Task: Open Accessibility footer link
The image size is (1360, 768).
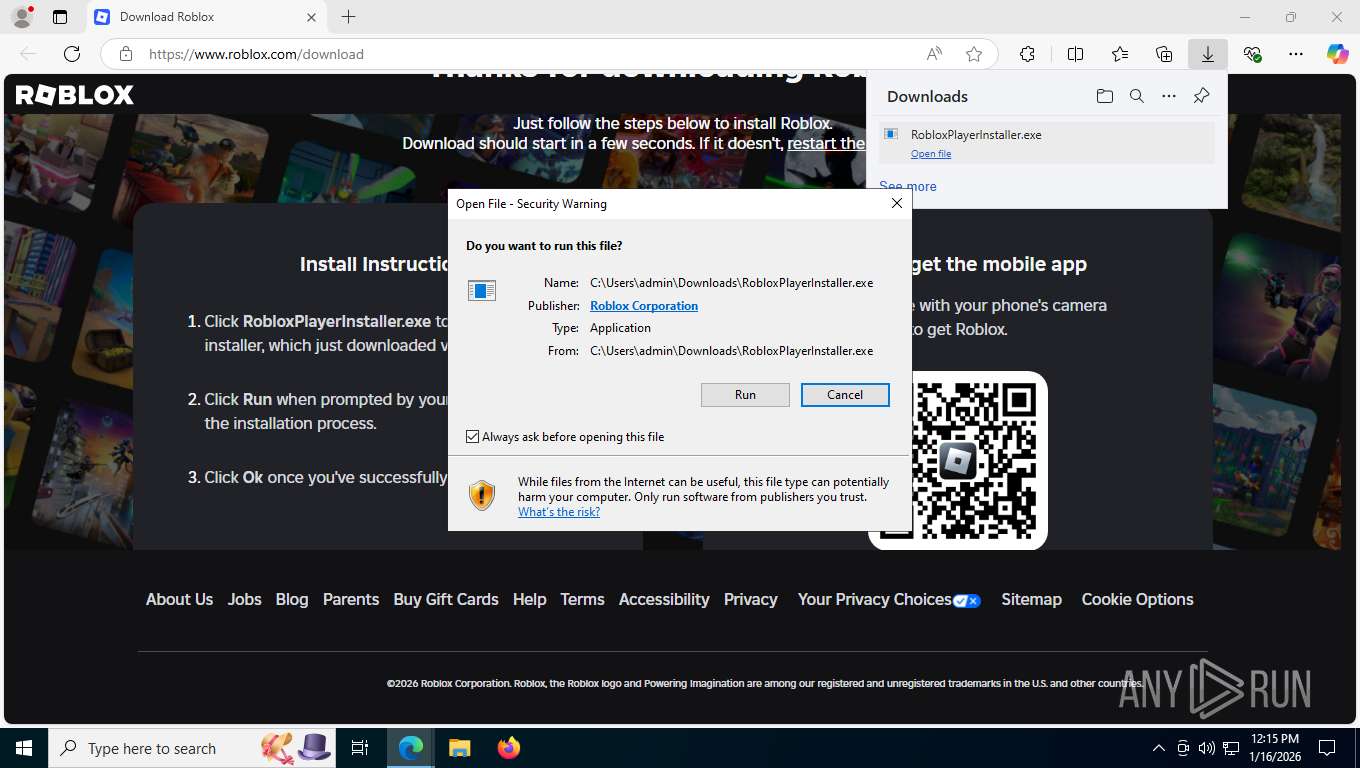Action: point(664,599)
